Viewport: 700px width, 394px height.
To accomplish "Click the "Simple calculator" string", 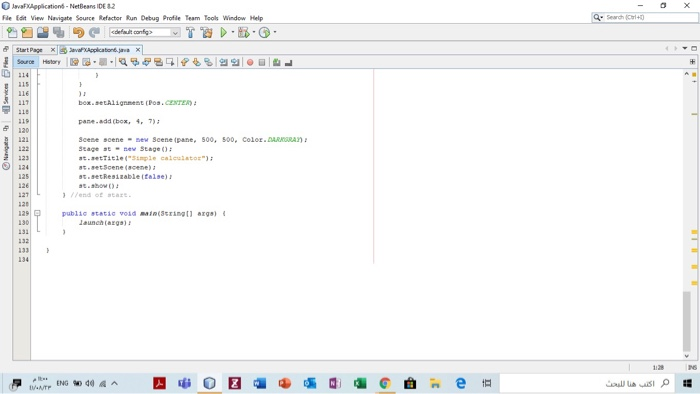I will (x=168, y=158).
